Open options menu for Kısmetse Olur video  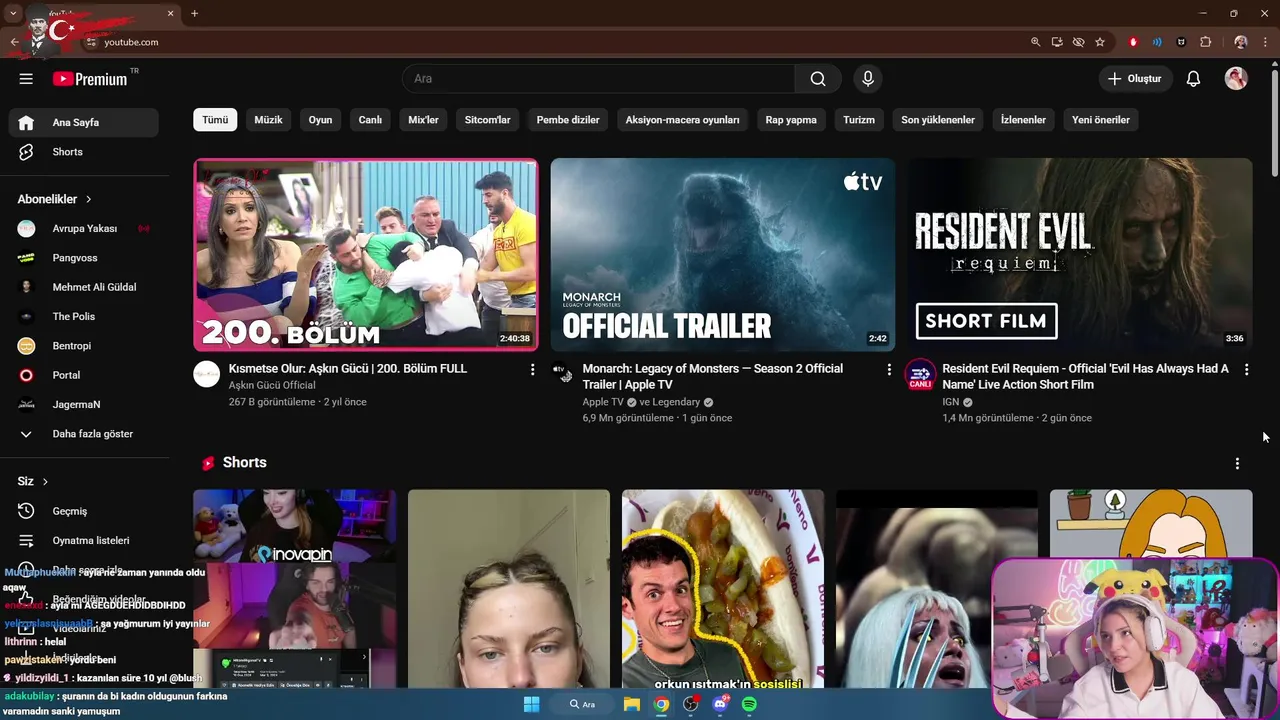coord(532,370)
